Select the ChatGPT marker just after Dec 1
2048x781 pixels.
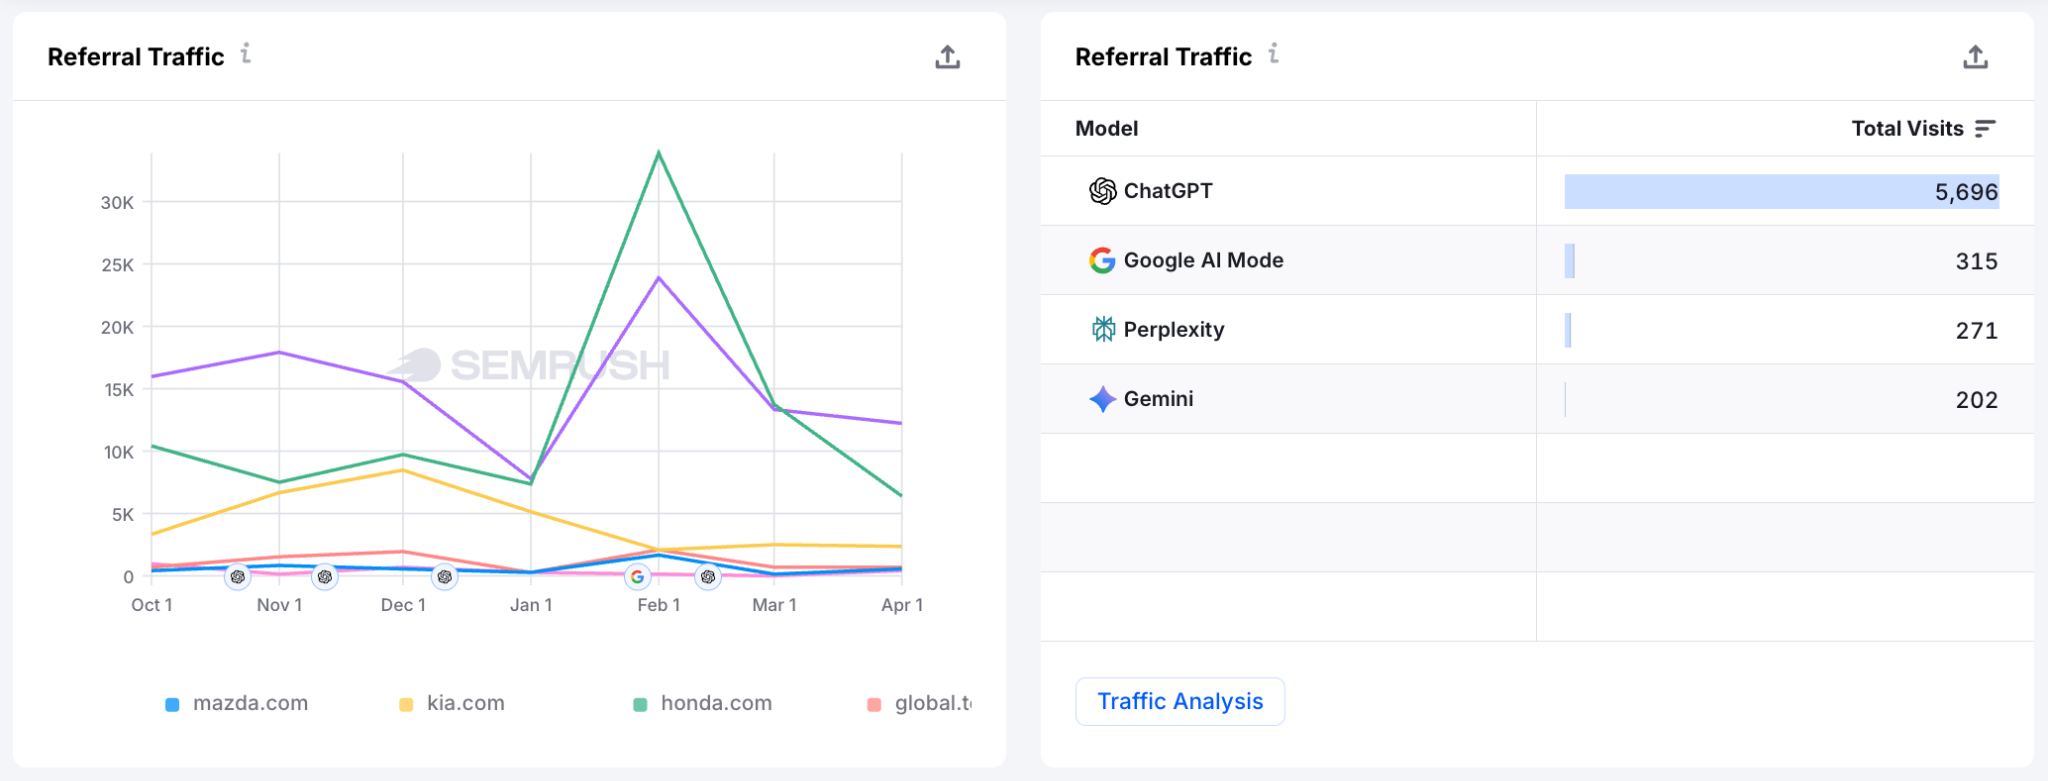click(445, 577)
